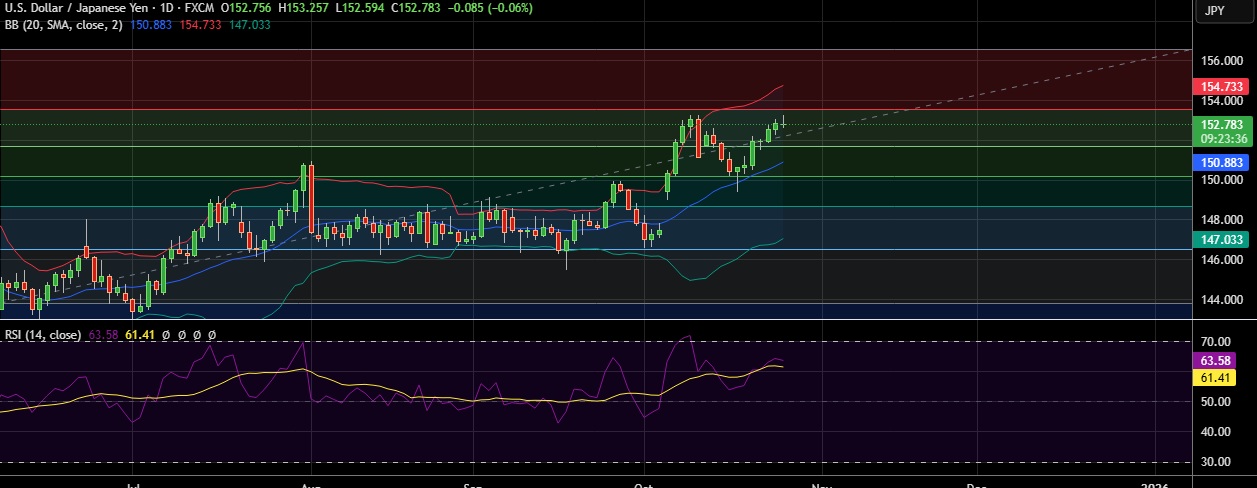Click the teal 147.033 label on price axis
This screenshot has width=1257, height=488.
(x=1219, y=240)
